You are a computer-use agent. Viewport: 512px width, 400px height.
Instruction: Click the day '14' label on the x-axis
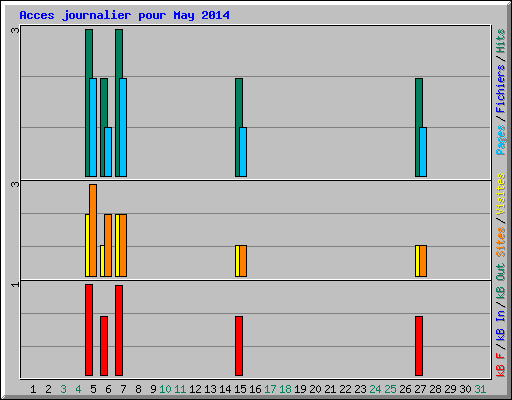pos(225,389)
